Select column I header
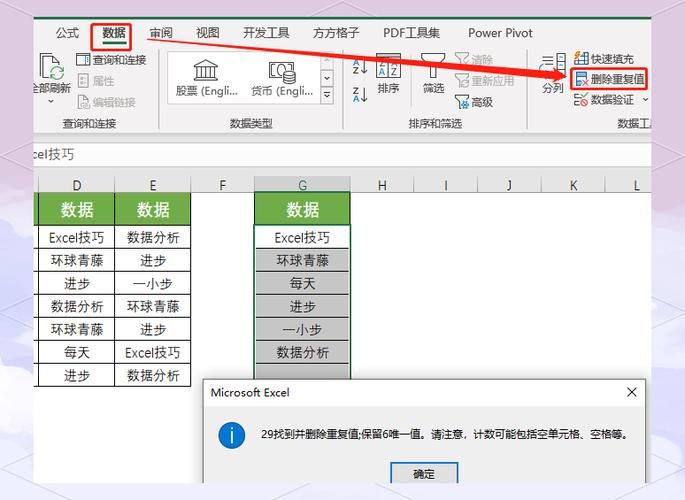The width and height of the screenshot is (685, 500). coord(446,185)
